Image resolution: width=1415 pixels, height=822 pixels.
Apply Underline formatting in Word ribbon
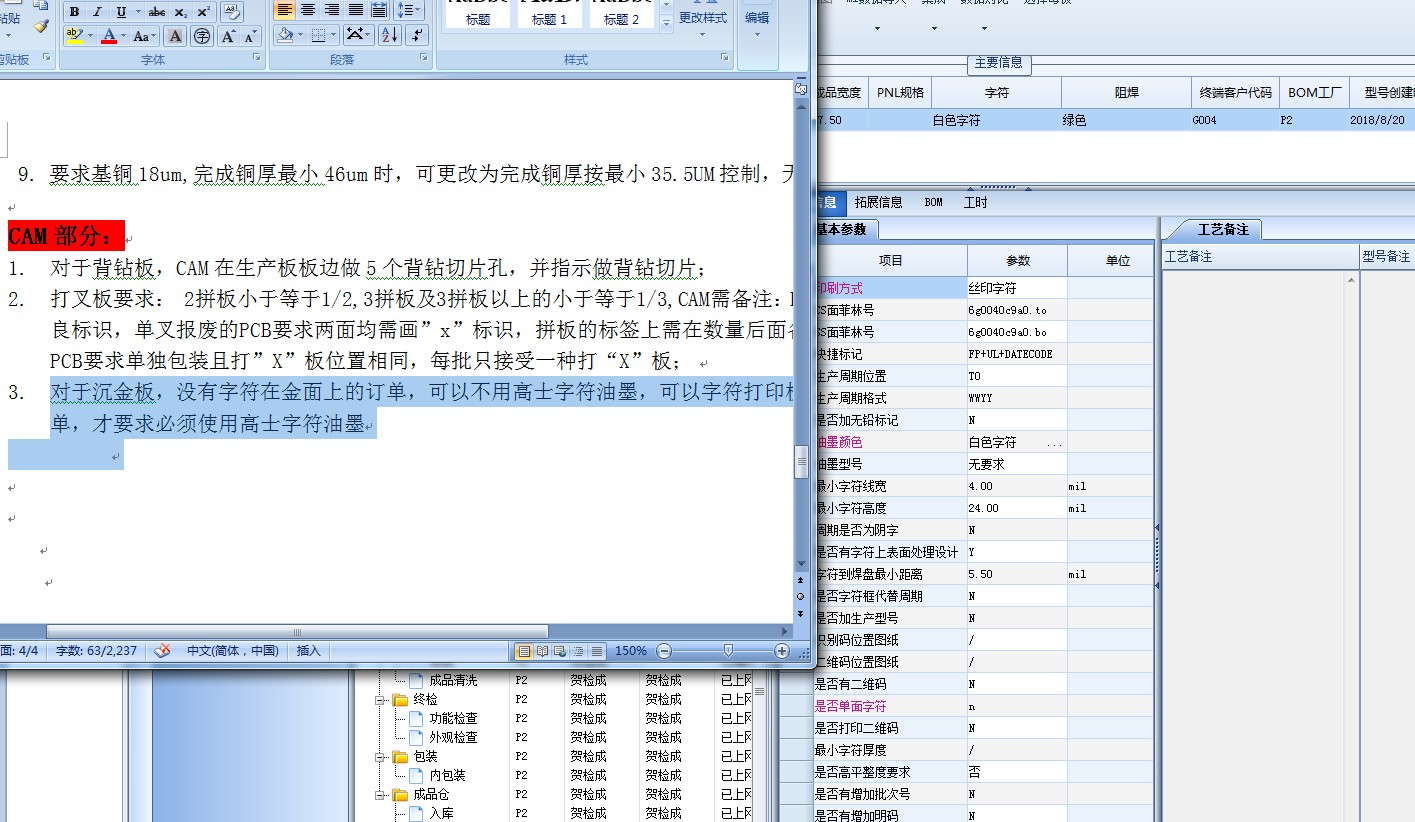tap(121, 12)
